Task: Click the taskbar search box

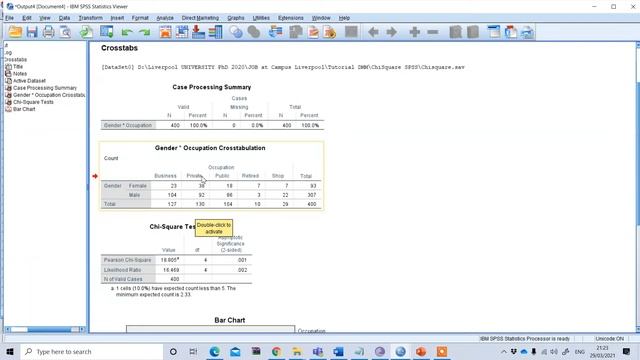Action: [x=92, y=351]
